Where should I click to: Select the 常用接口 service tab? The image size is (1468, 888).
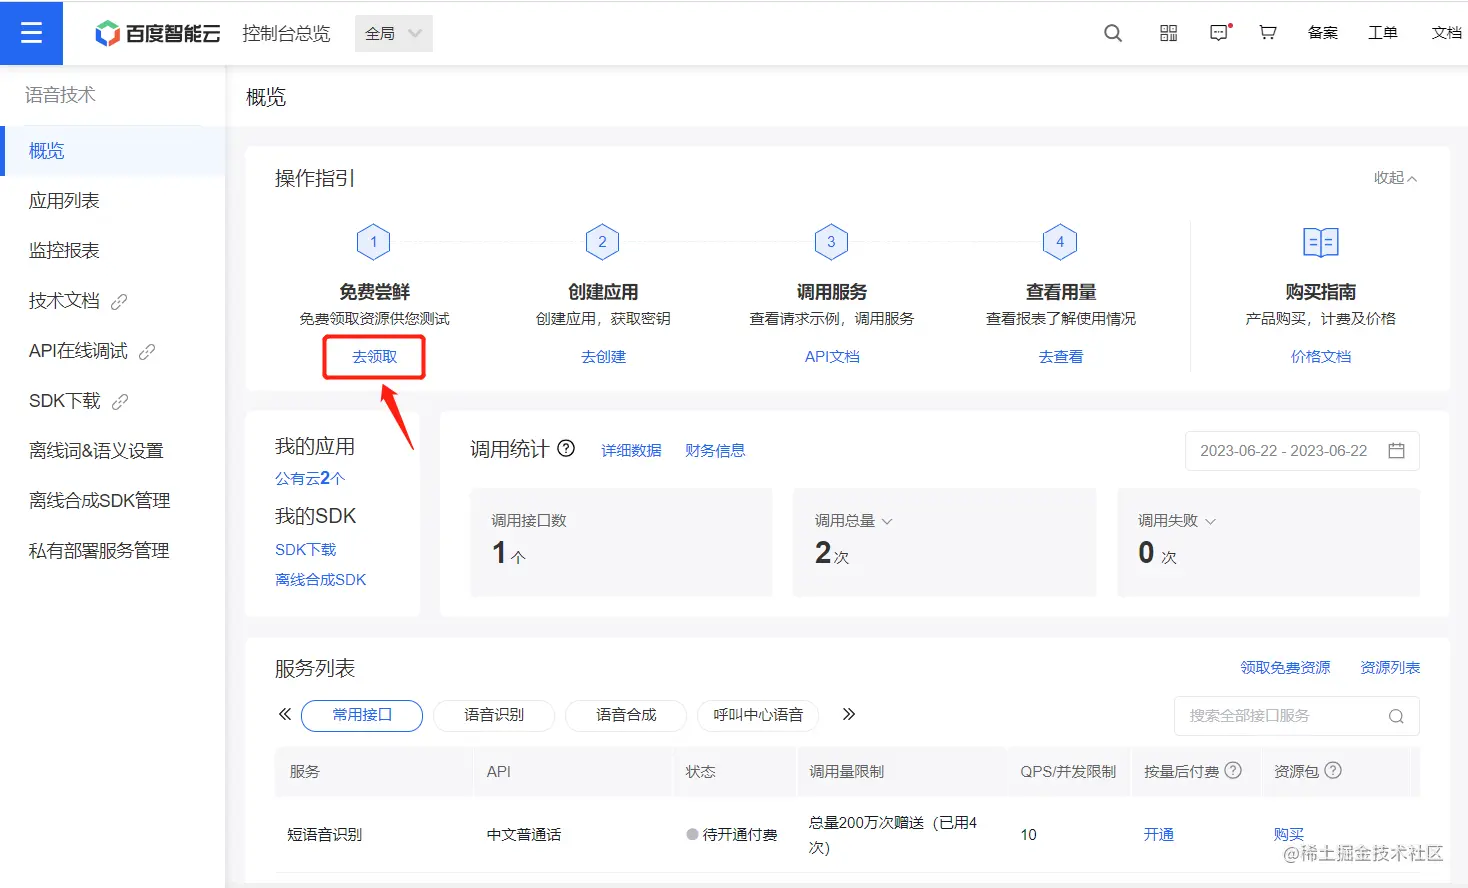(362, 715)
